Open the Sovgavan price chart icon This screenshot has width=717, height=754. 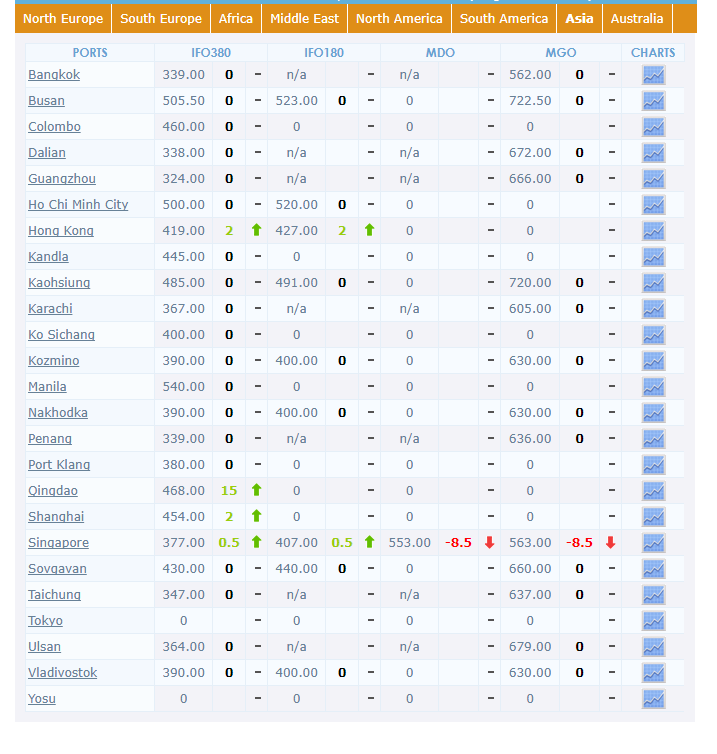(x=654, y=569)
